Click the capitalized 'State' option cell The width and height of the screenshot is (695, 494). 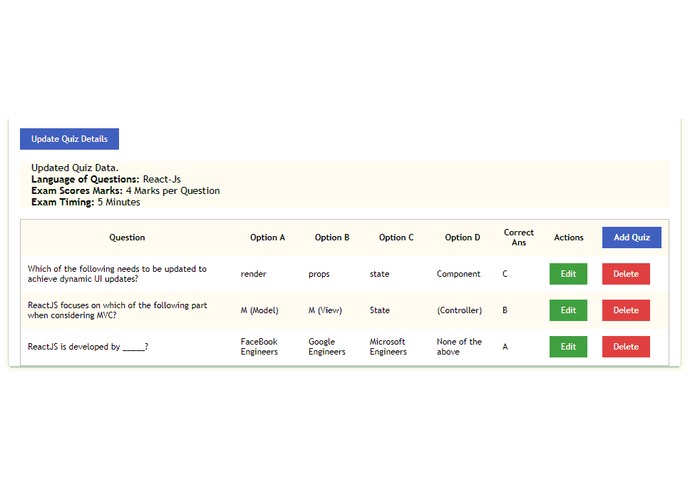(380, 310)
